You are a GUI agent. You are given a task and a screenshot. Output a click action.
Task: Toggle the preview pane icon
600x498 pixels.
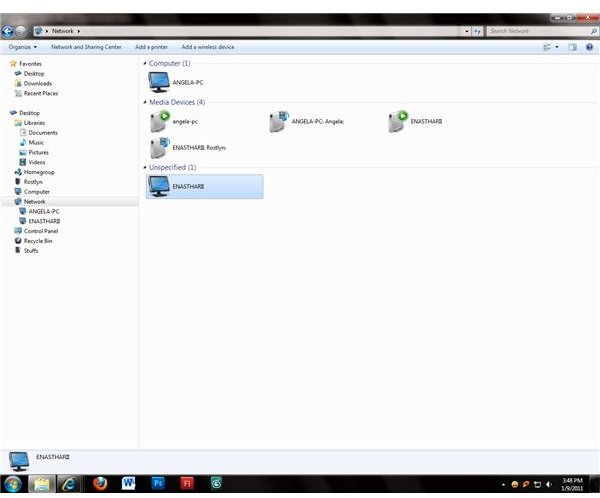[x=572, y=47]
